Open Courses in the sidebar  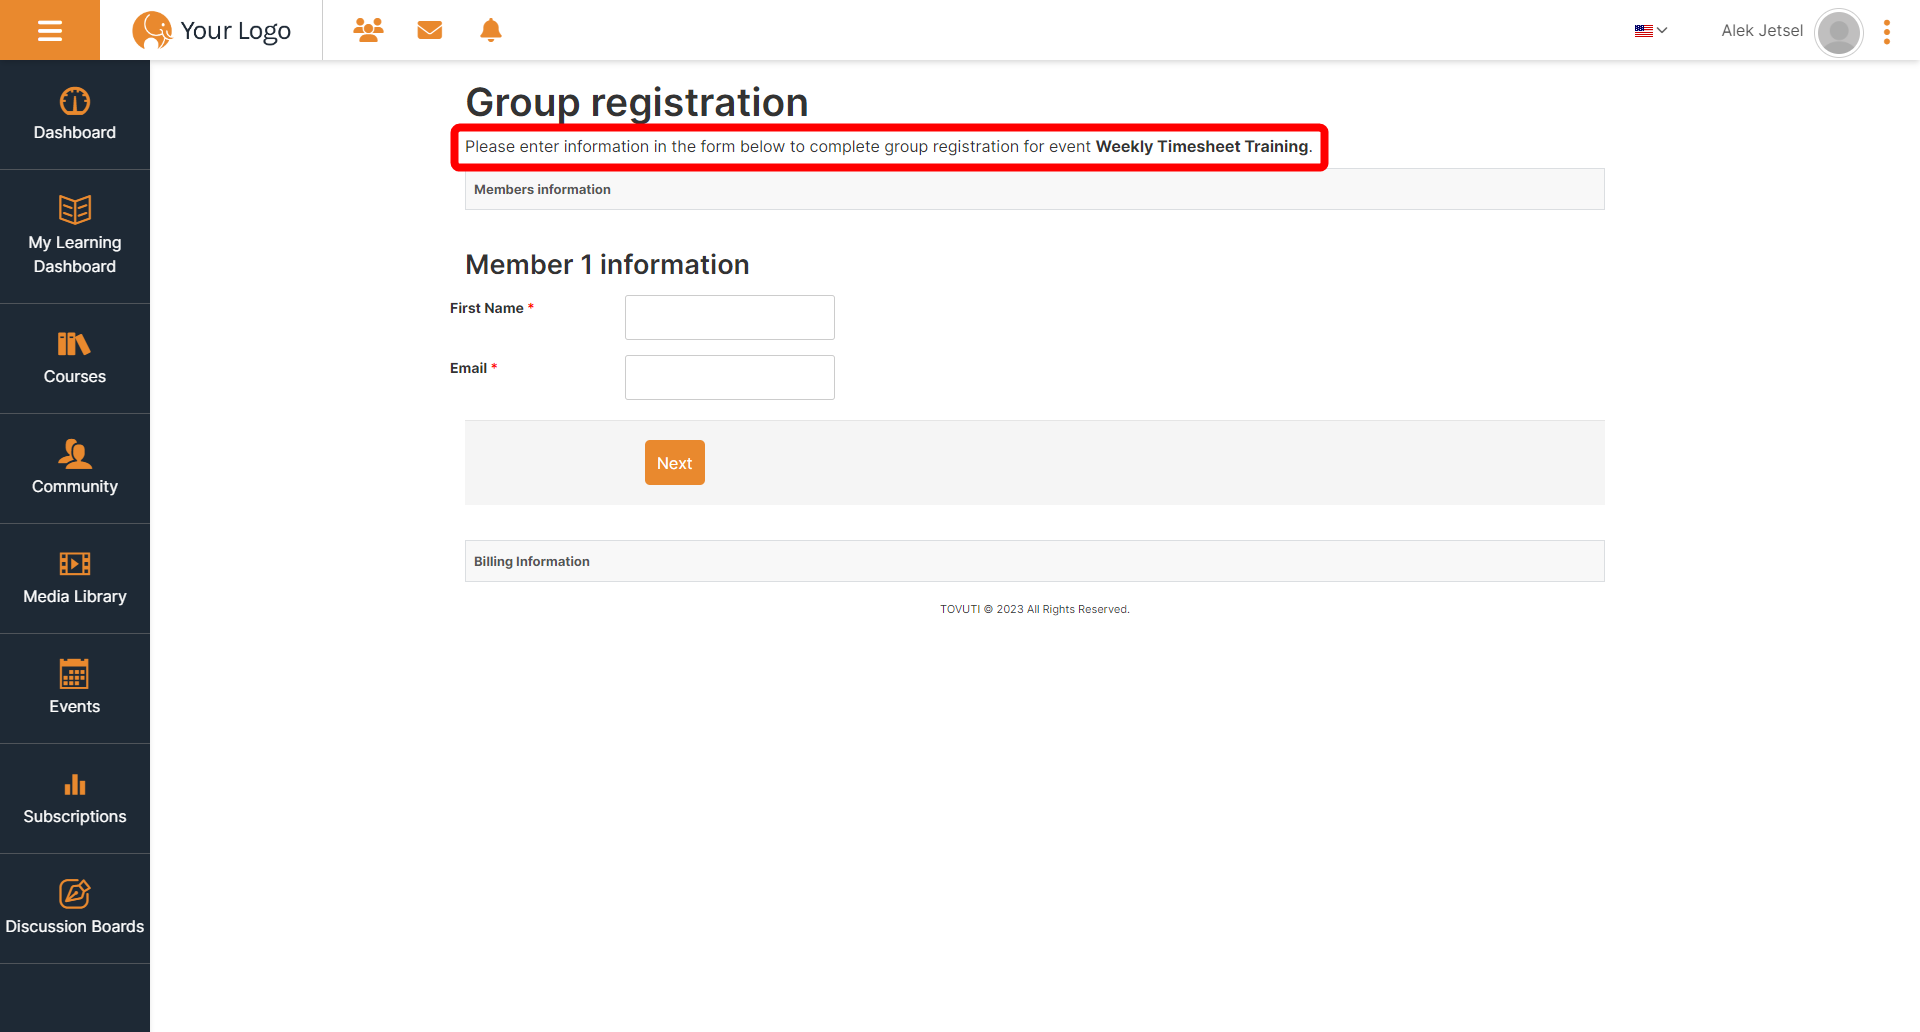(75, 359)
